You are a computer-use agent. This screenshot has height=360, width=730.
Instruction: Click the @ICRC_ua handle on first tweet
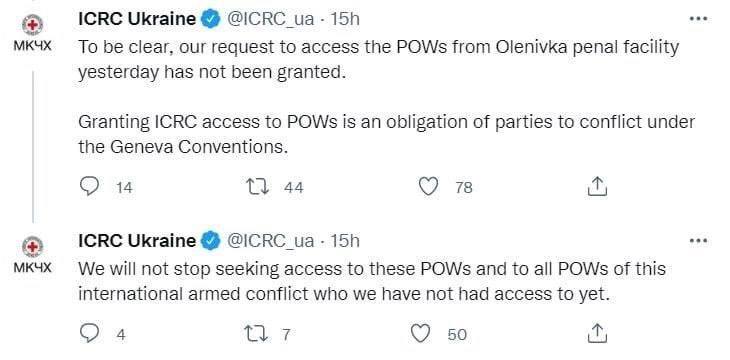coord(270,20)
